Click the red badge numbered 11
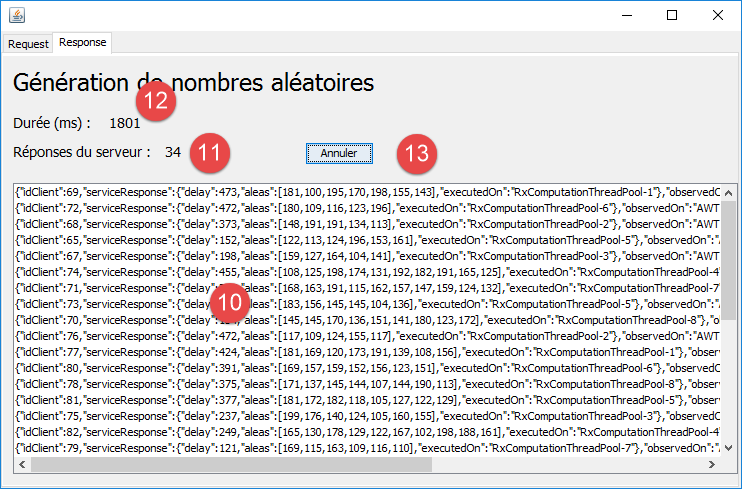742x489 pixels. tap(210, 152)
